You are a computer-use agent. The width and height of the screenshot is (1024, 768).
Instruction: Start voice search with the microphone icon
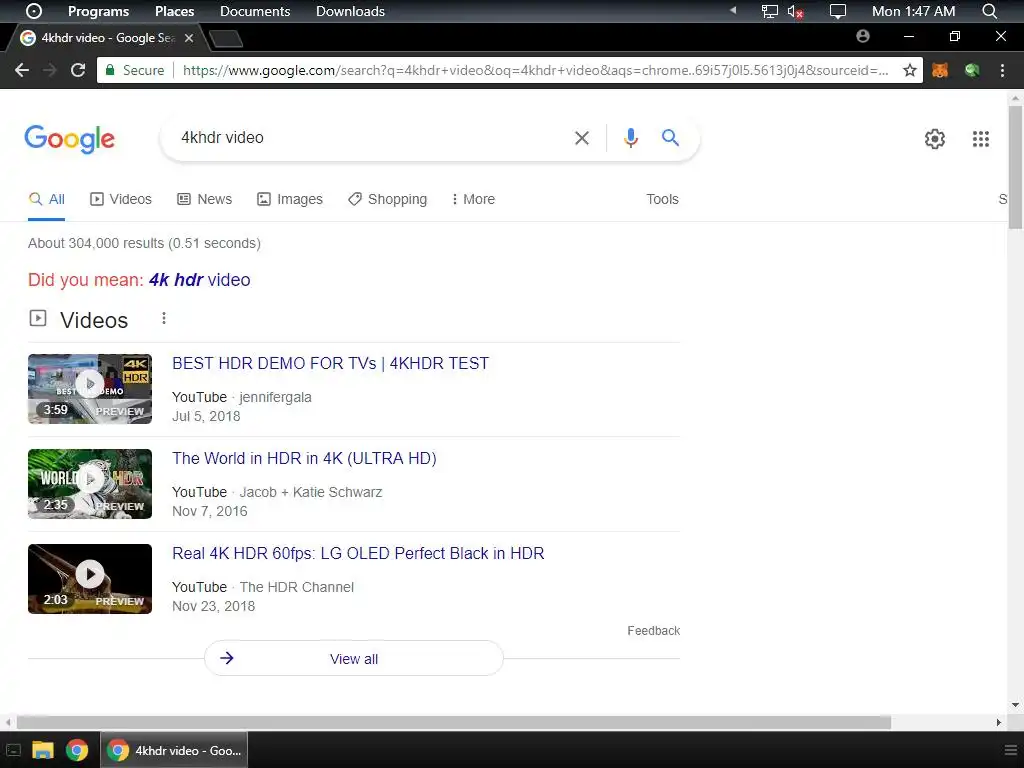(x=630, y=138)
